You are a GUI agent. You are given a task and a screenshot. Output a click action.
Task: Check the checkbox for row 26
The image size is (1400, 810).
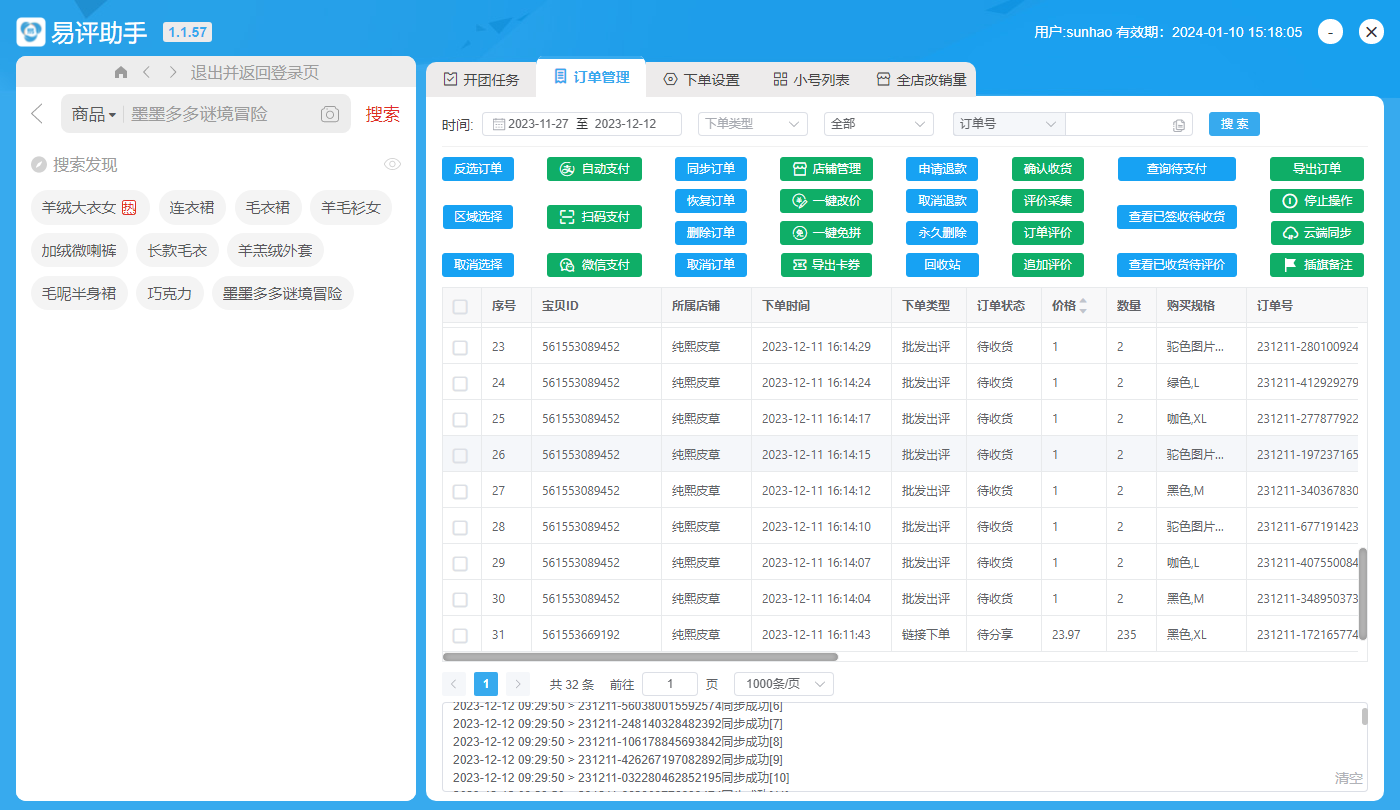[460, 455]
